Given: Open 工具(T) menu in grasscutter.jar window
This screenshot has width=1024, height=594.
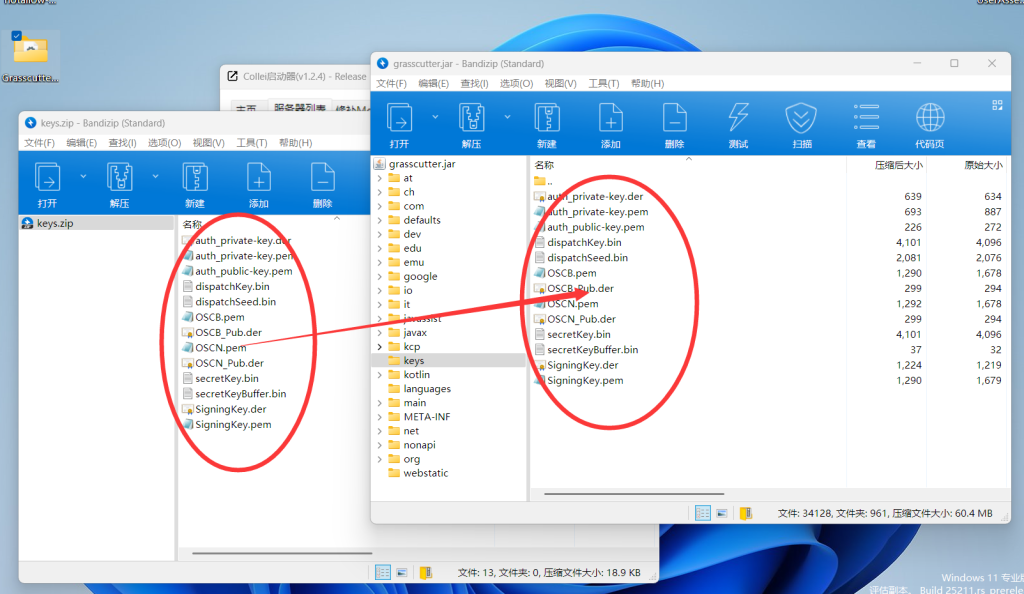Looking at the screenshot, I should pos(603,84).
